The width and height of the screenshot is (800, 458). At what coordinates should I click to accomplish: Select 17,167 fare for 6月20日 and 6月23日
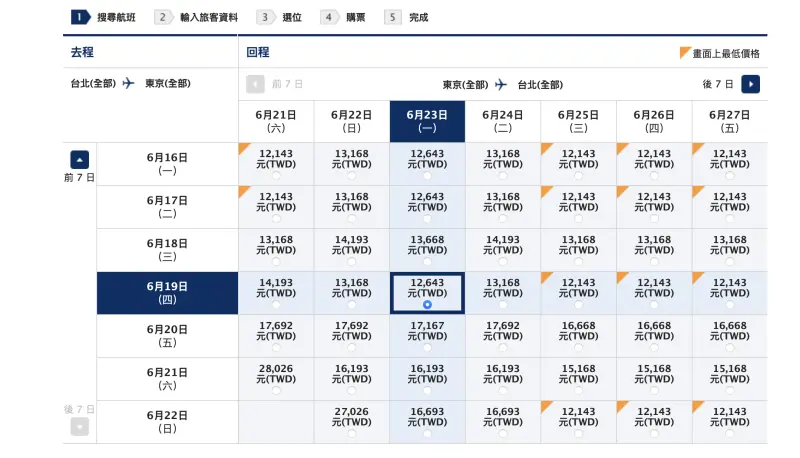click(x=428, y=336)
